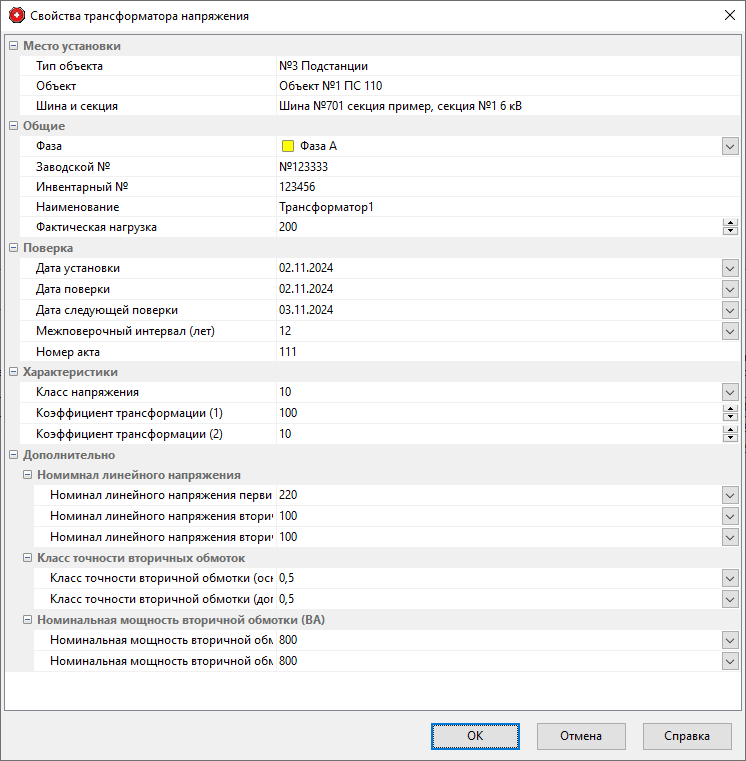Click Фактическая нагрузка spinner control

pyautogui.click(x=730, y=227)
